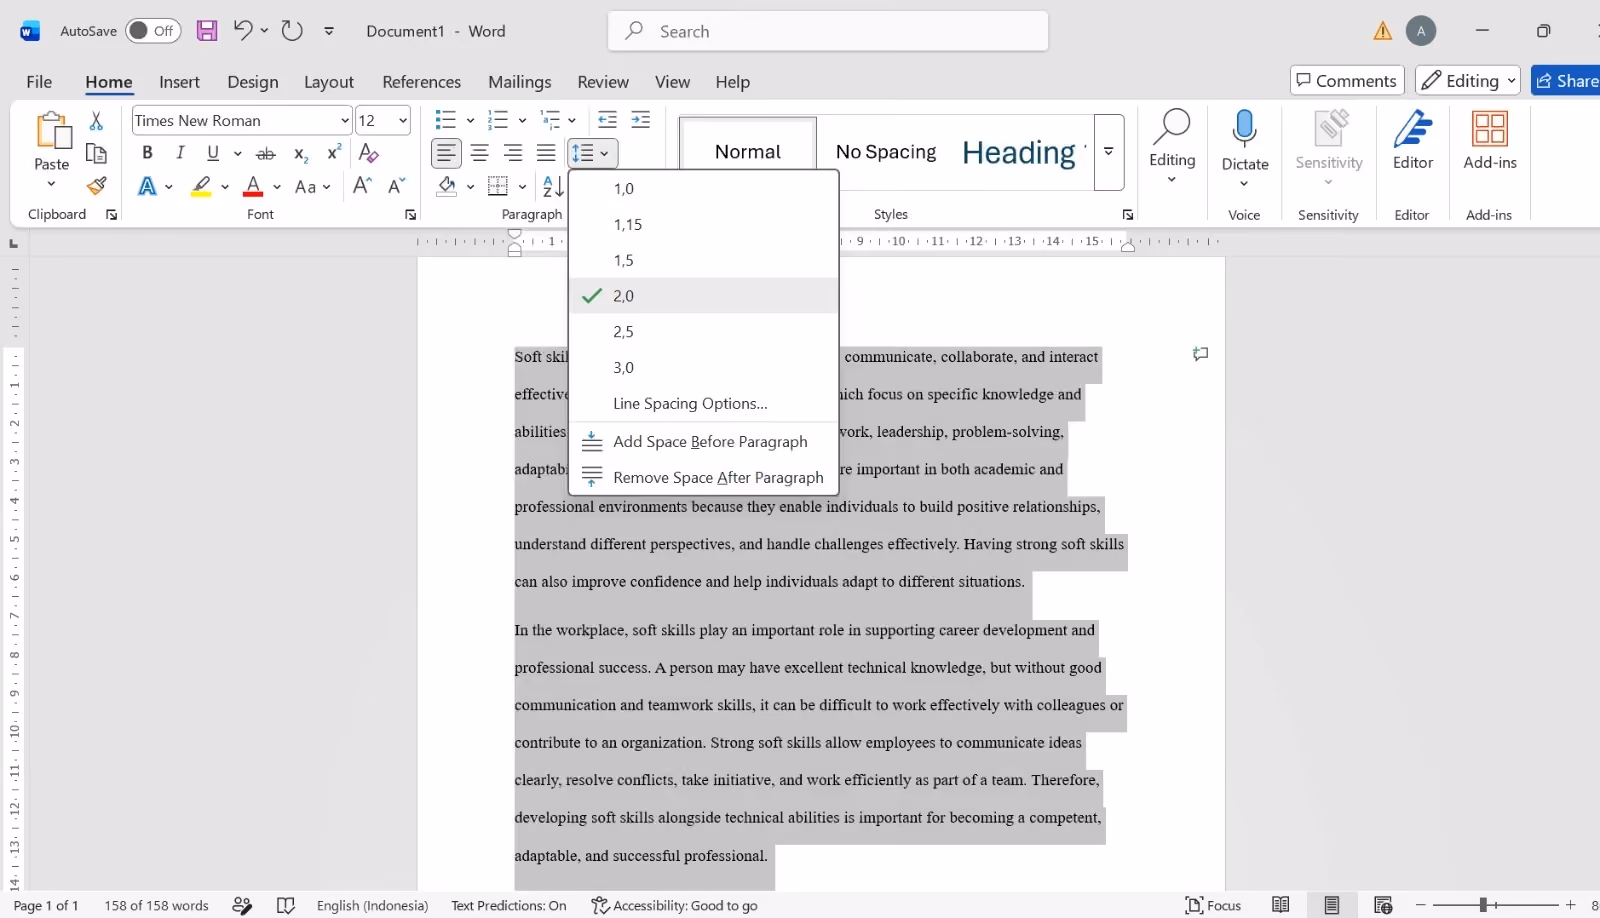Click the Sort A-Z icon

[553, 186]
